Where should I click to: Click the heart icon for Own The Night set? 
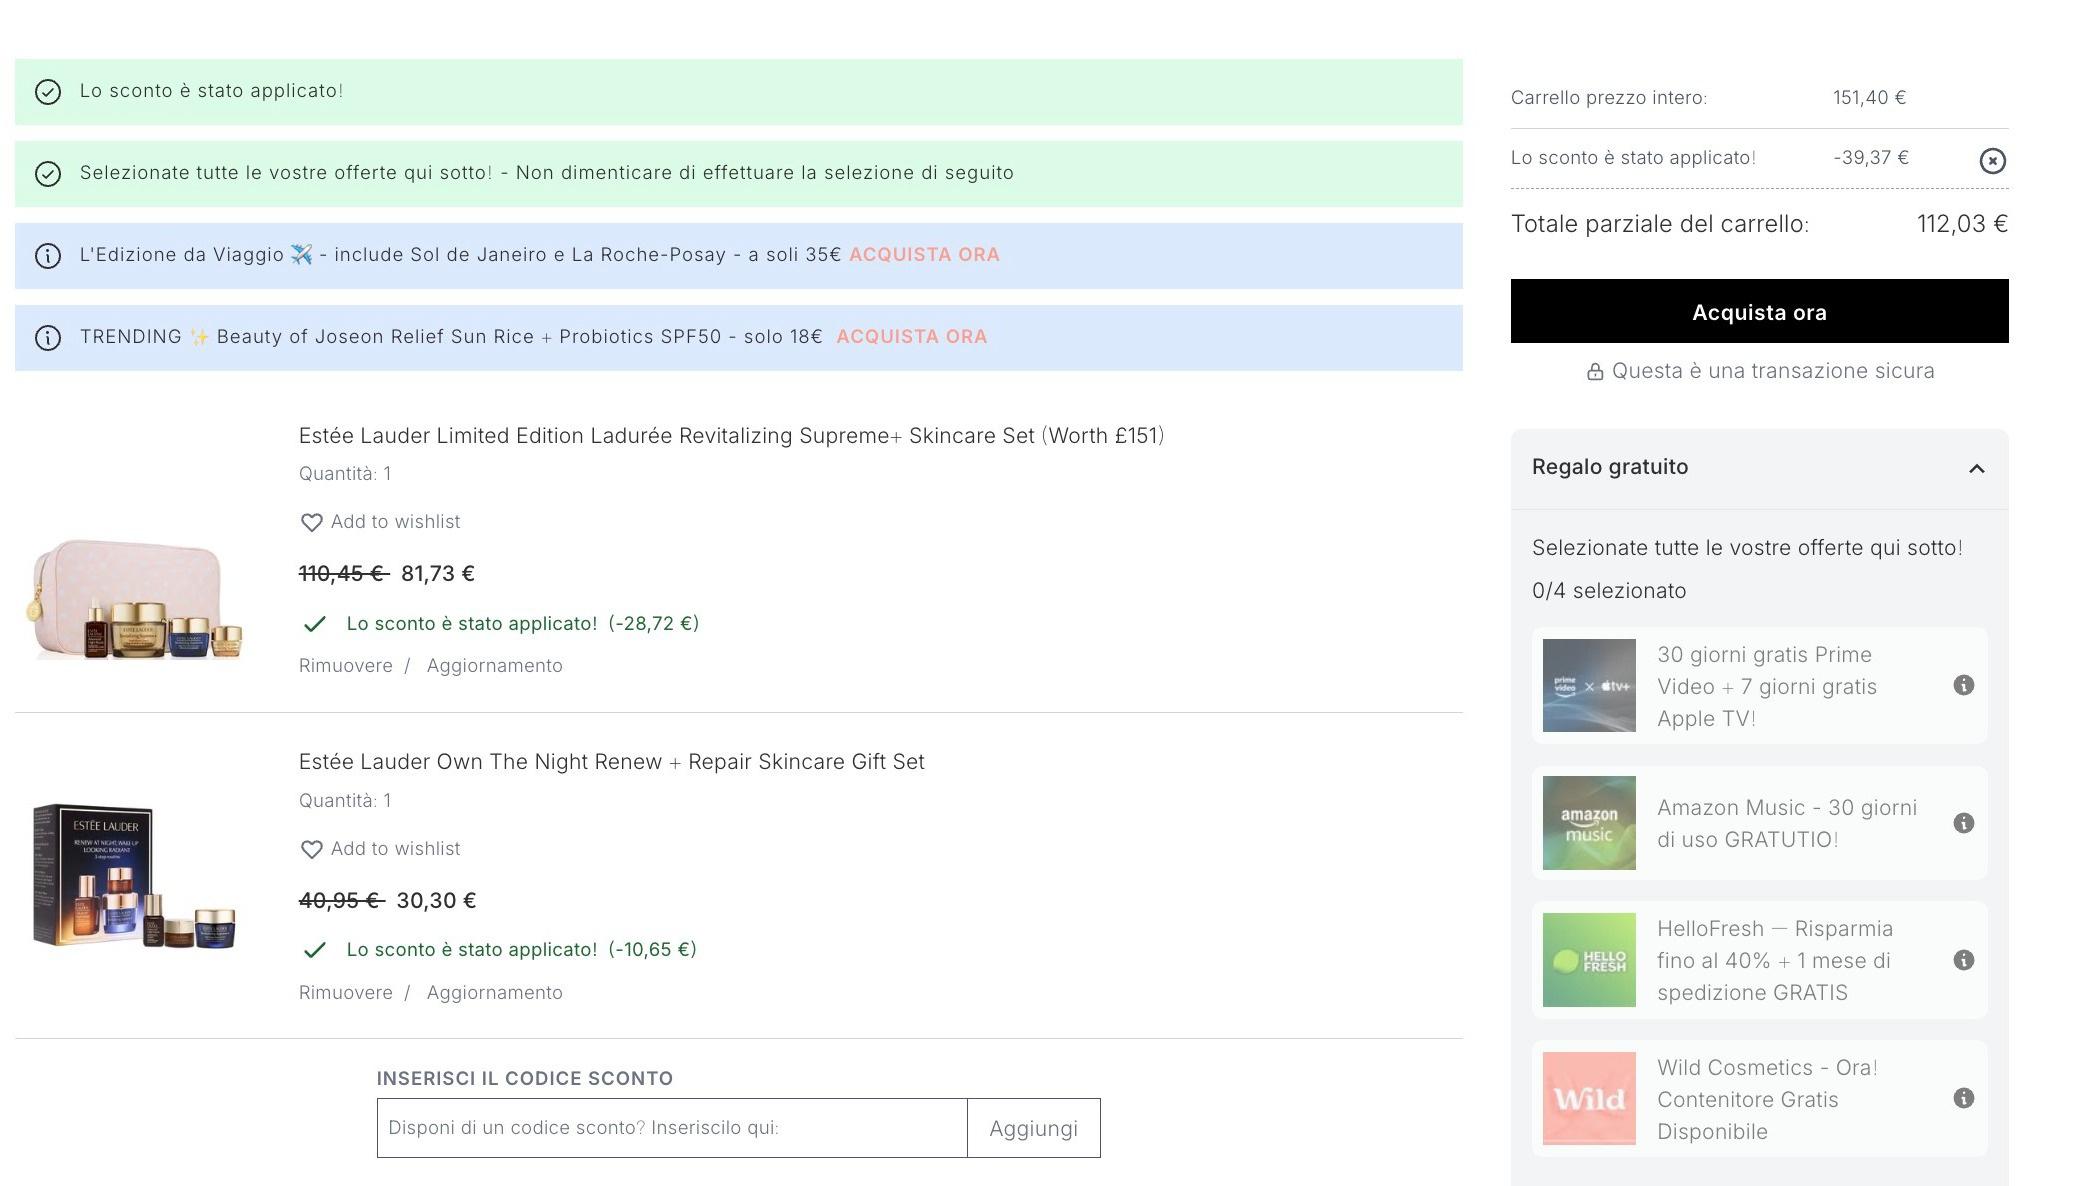pos(311,849)
